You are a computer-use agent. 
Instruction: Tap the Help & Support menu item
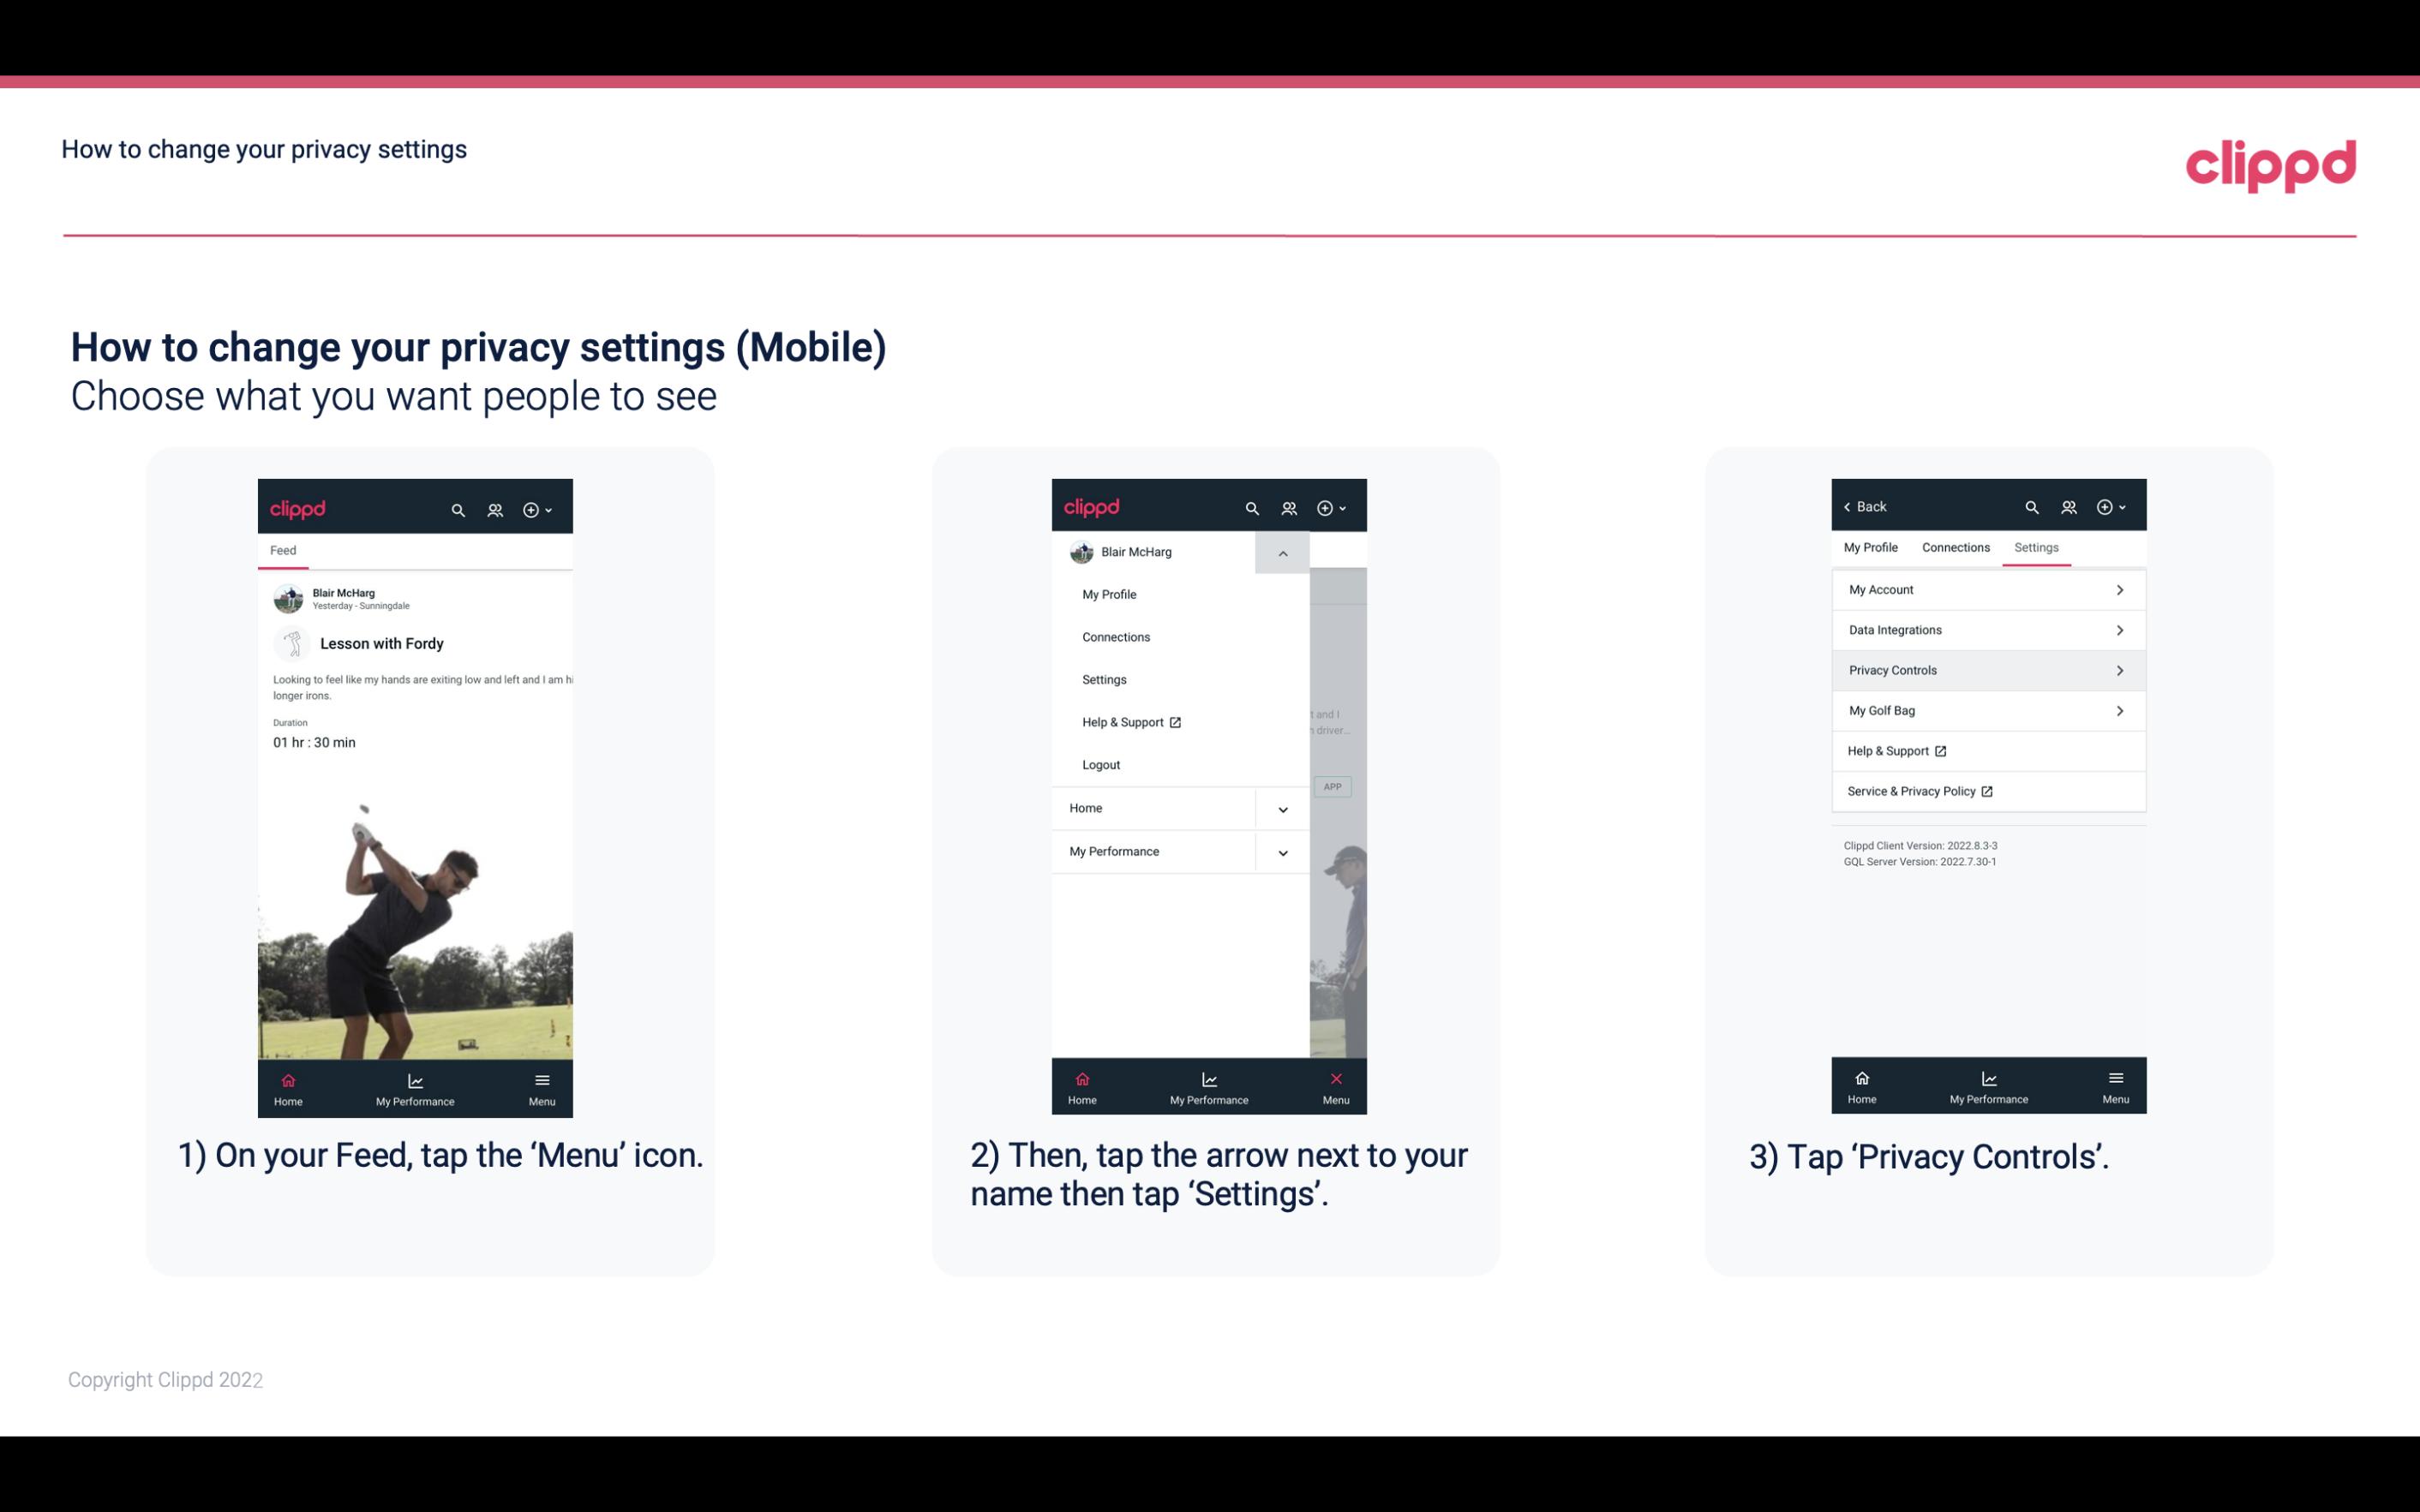[x=1129, y=721]
